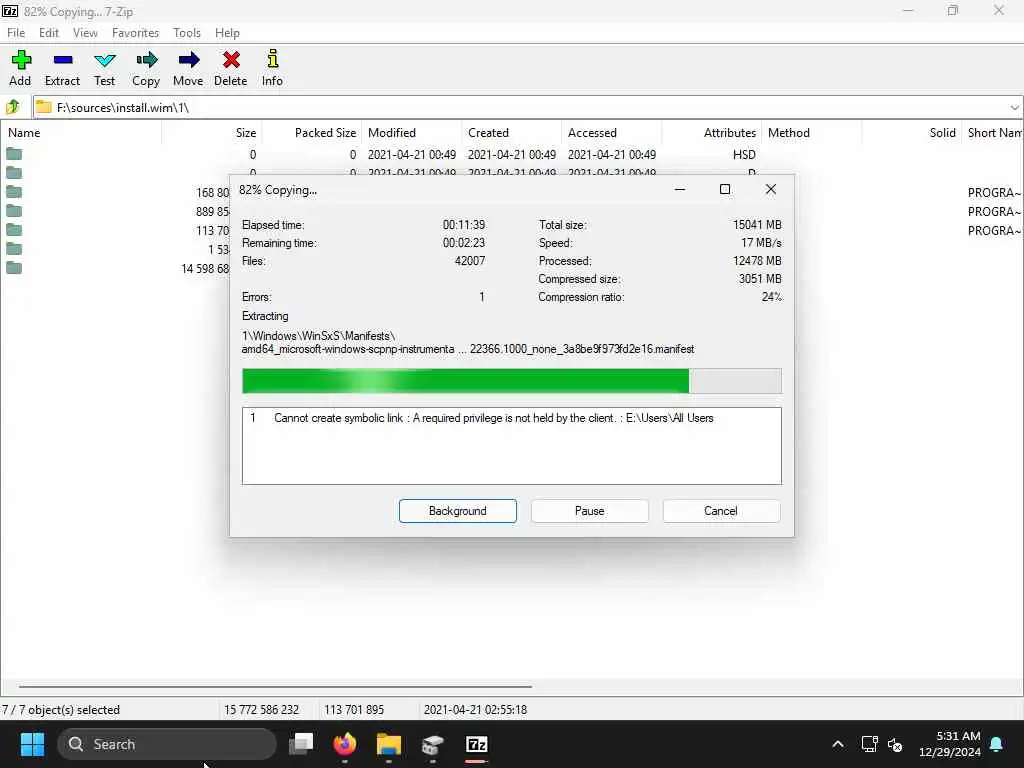
Task: Click the "2021-04-21 02:55:18" status bar entry
Action: pos(475,710)
